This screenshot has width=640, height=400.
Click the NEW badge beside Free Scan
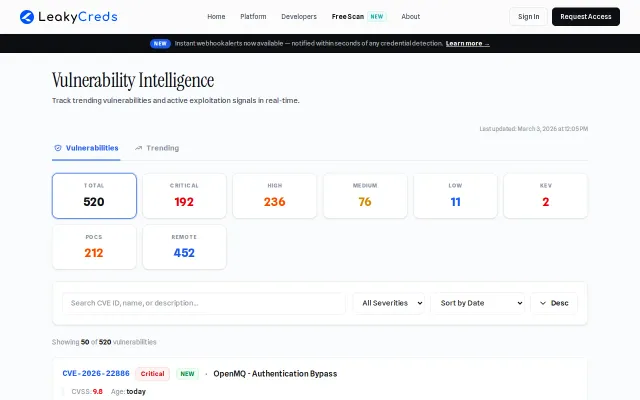point(377,17)
